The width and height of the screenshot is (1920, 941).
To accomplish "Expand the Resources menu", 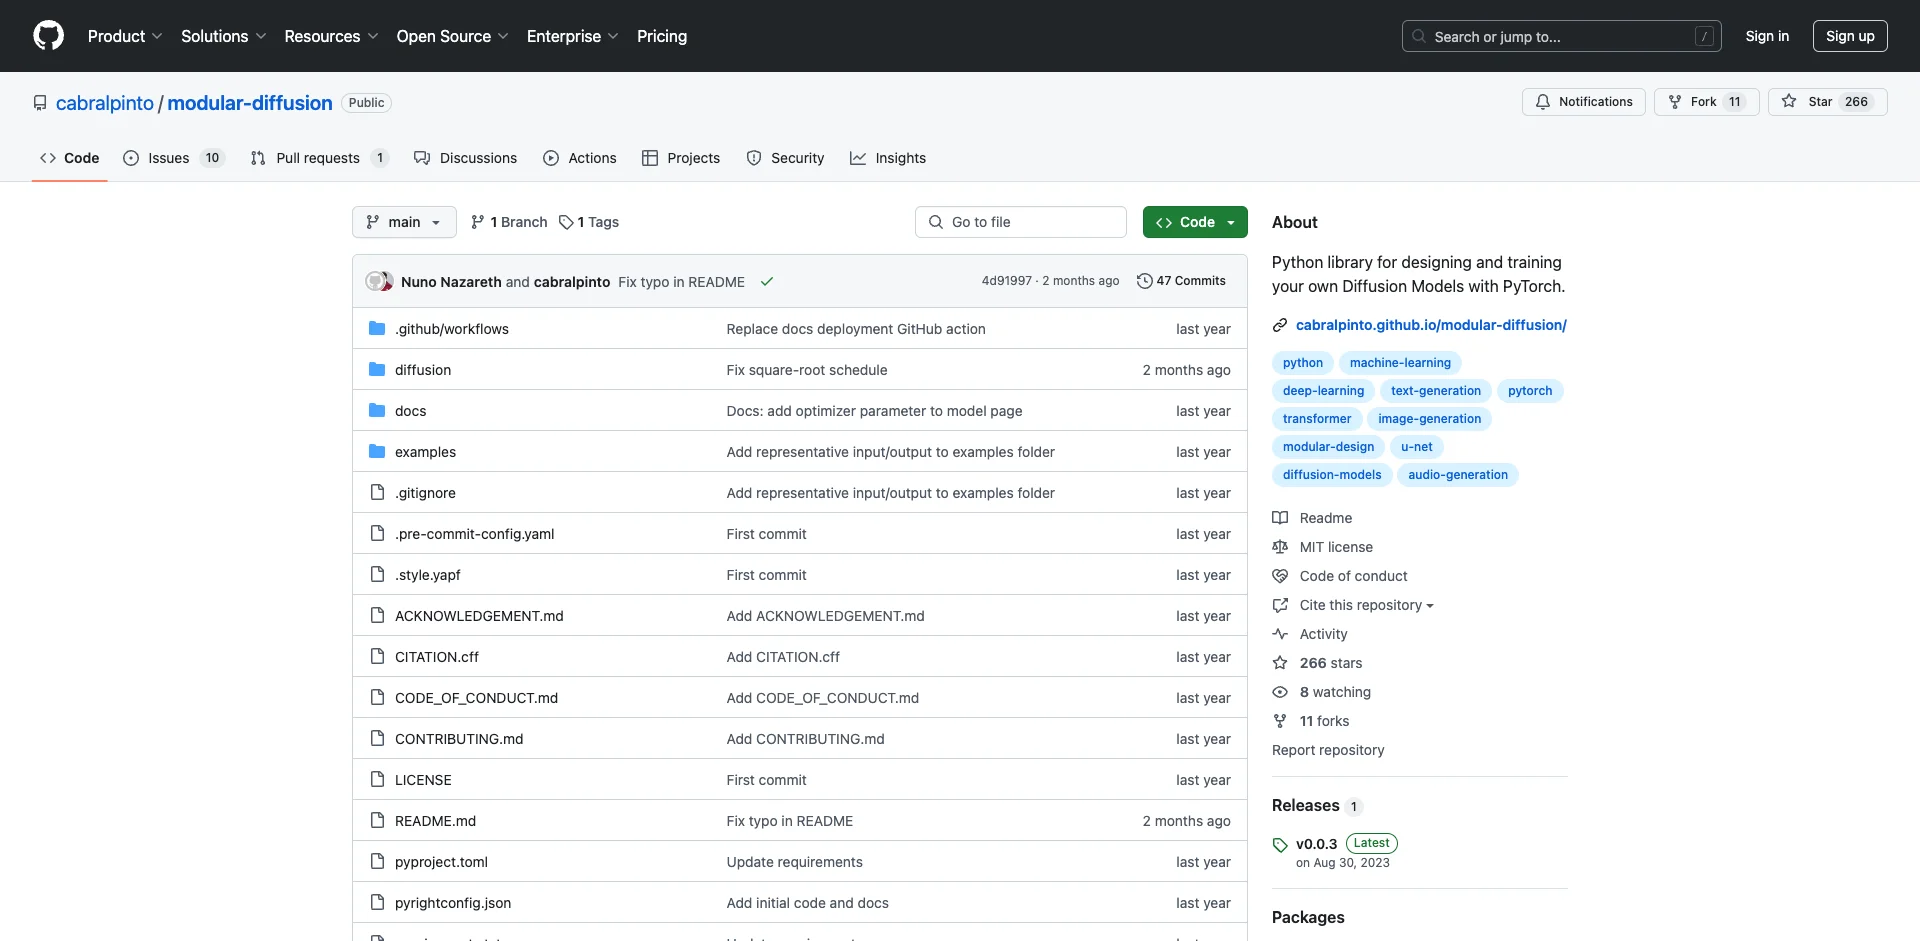I will 332,36.
